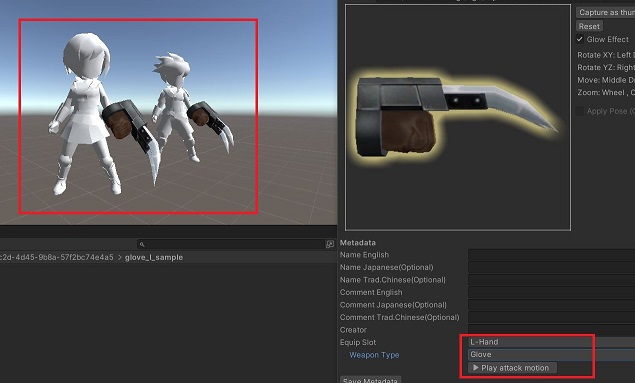This screenshot has width=635, height=383.
Task: Click the project search input field
Action: coord(230,244)
